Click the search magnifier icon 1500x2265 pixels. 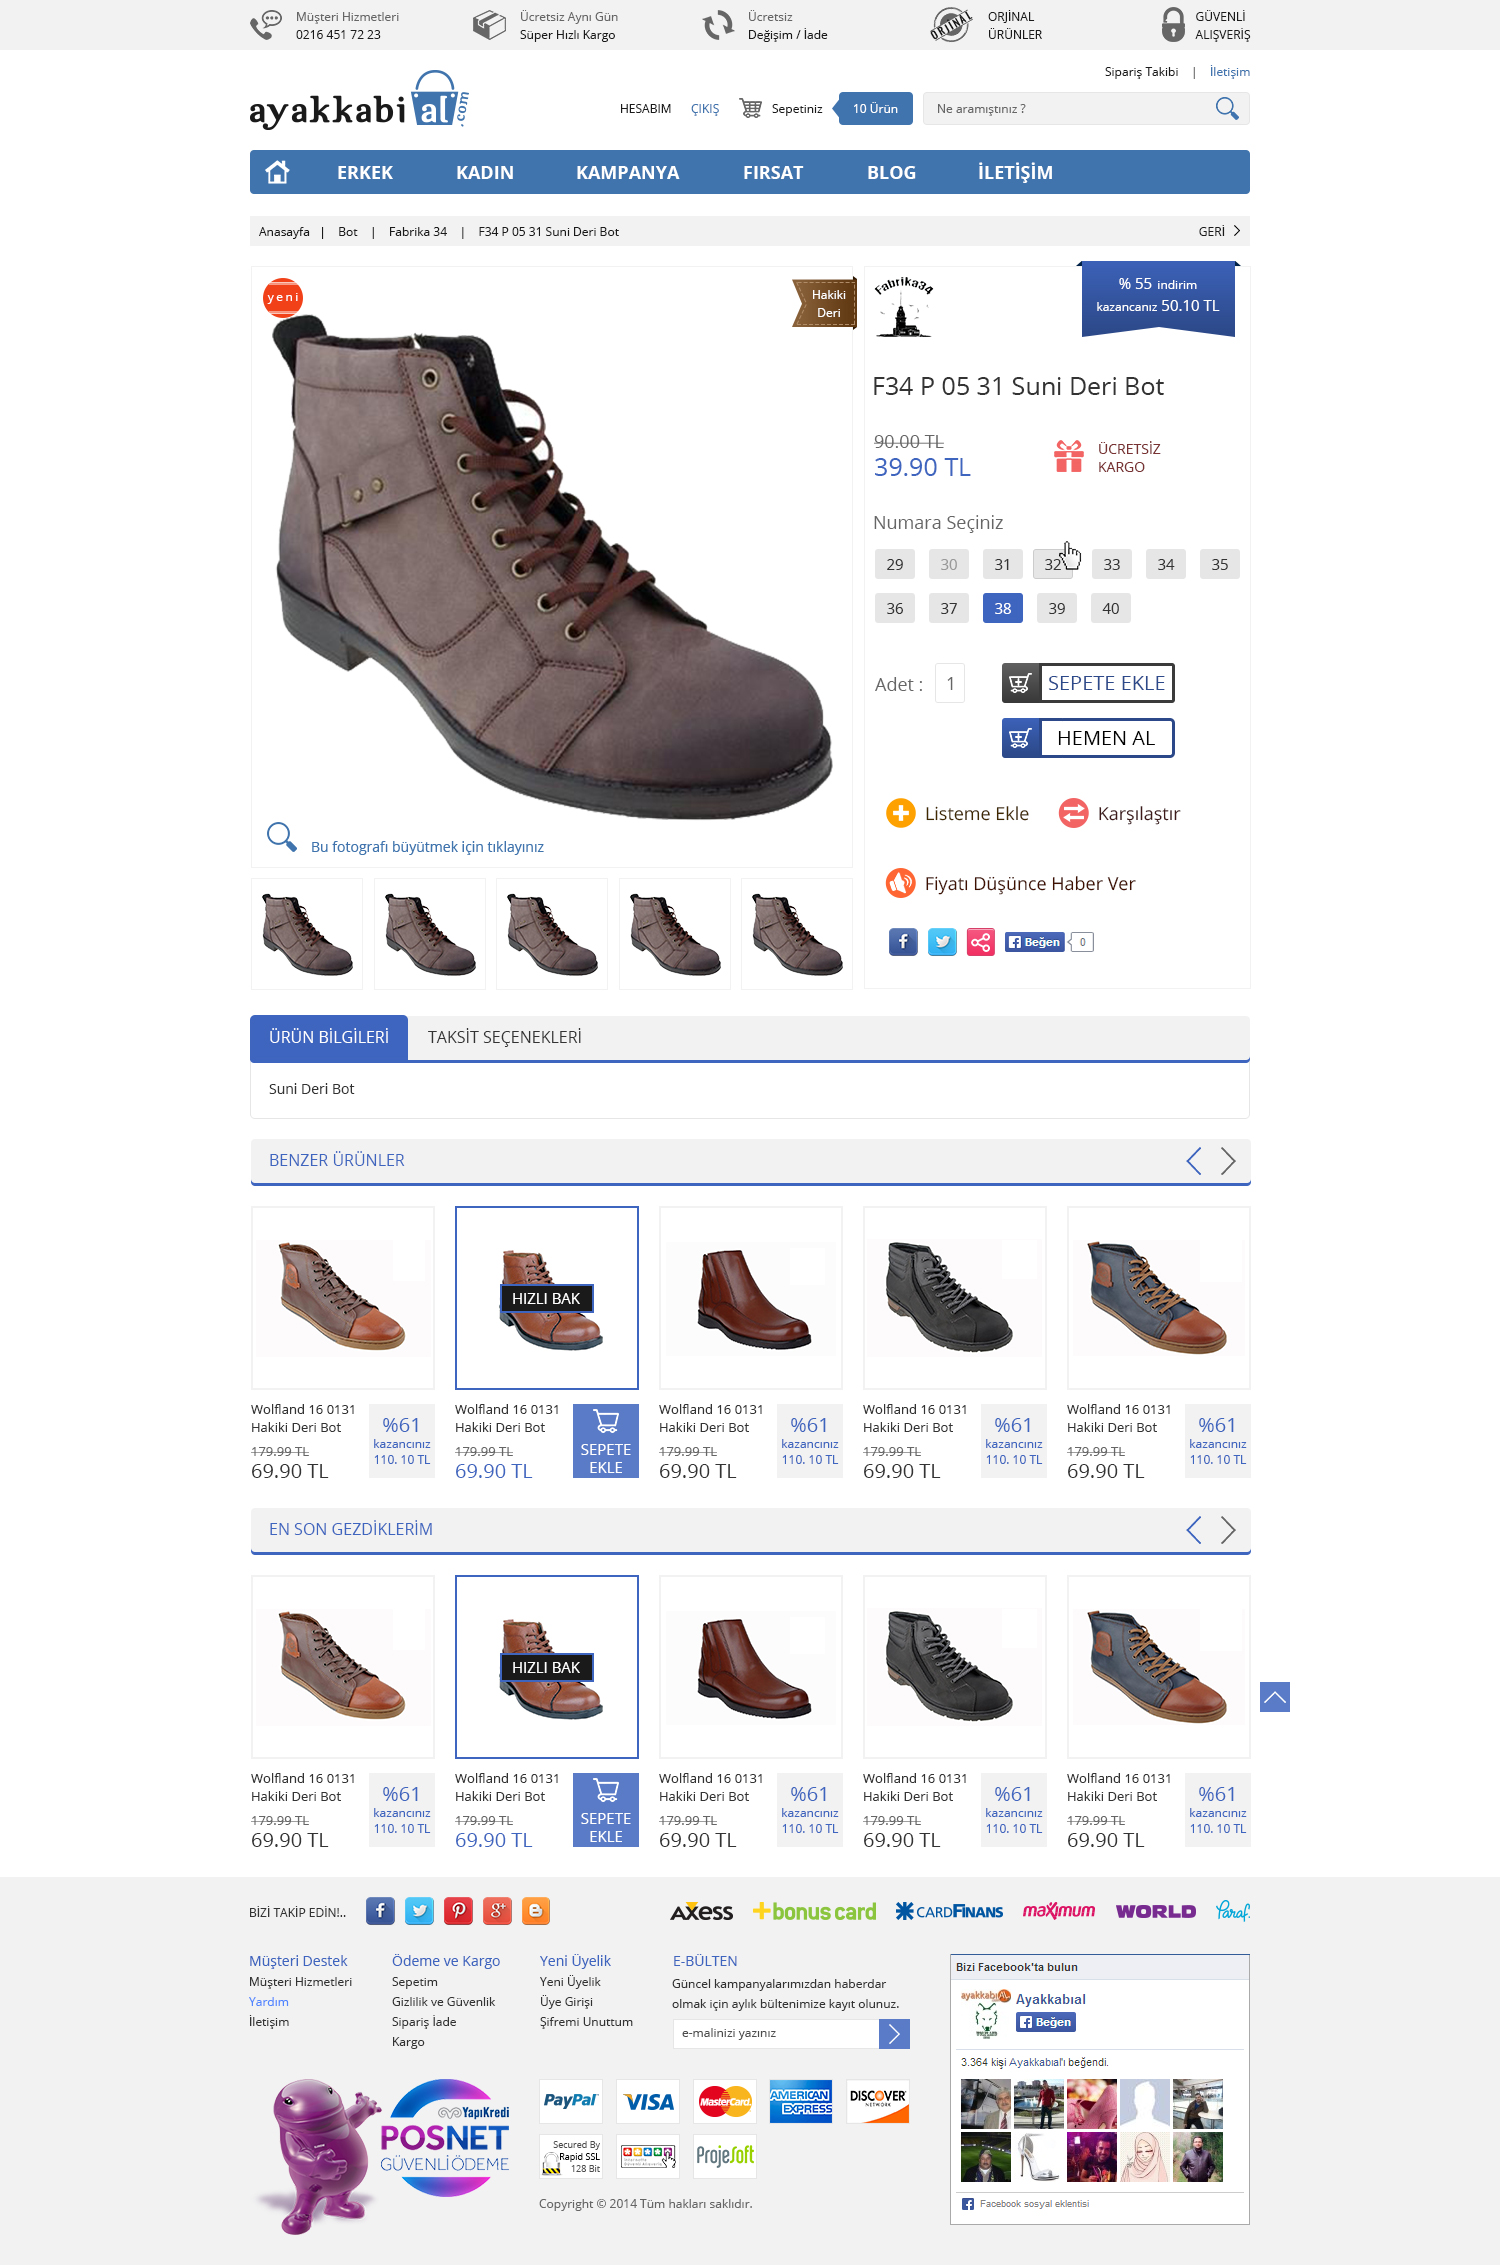pyautogui.click(x=1227, y=108)
